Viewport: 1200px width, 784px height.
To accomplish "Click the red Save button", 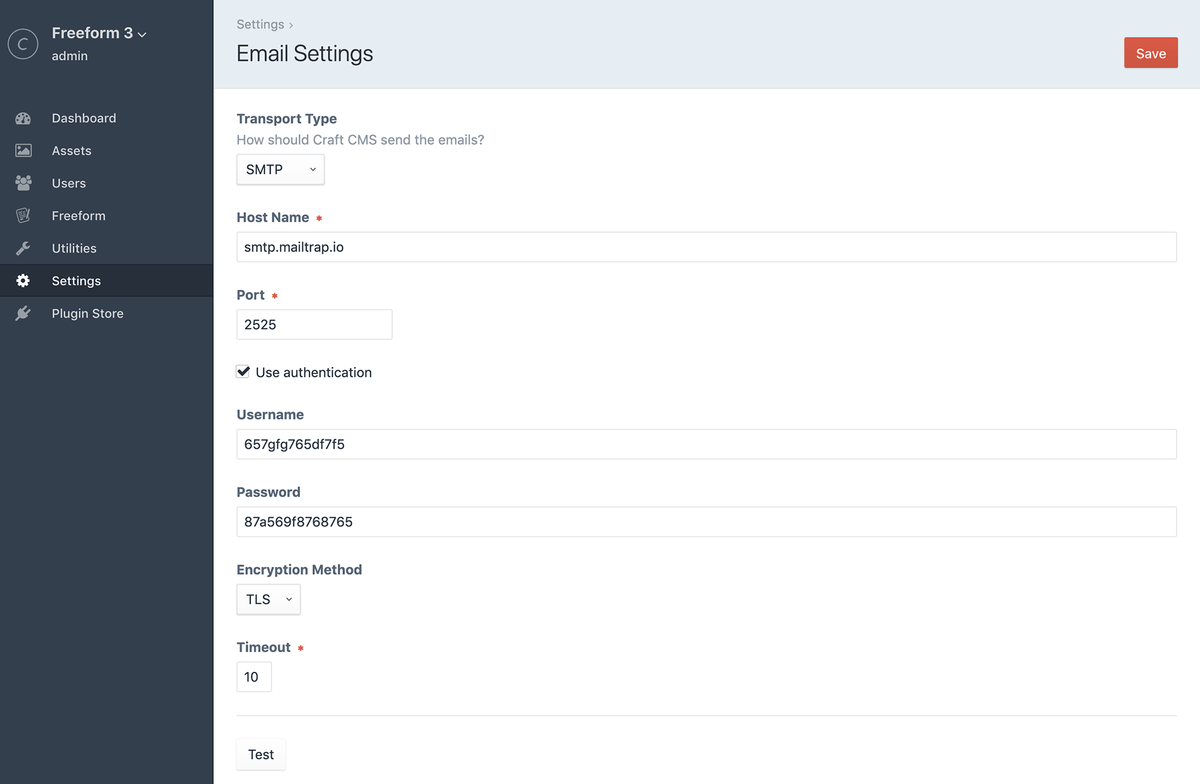I will 1151,53.
